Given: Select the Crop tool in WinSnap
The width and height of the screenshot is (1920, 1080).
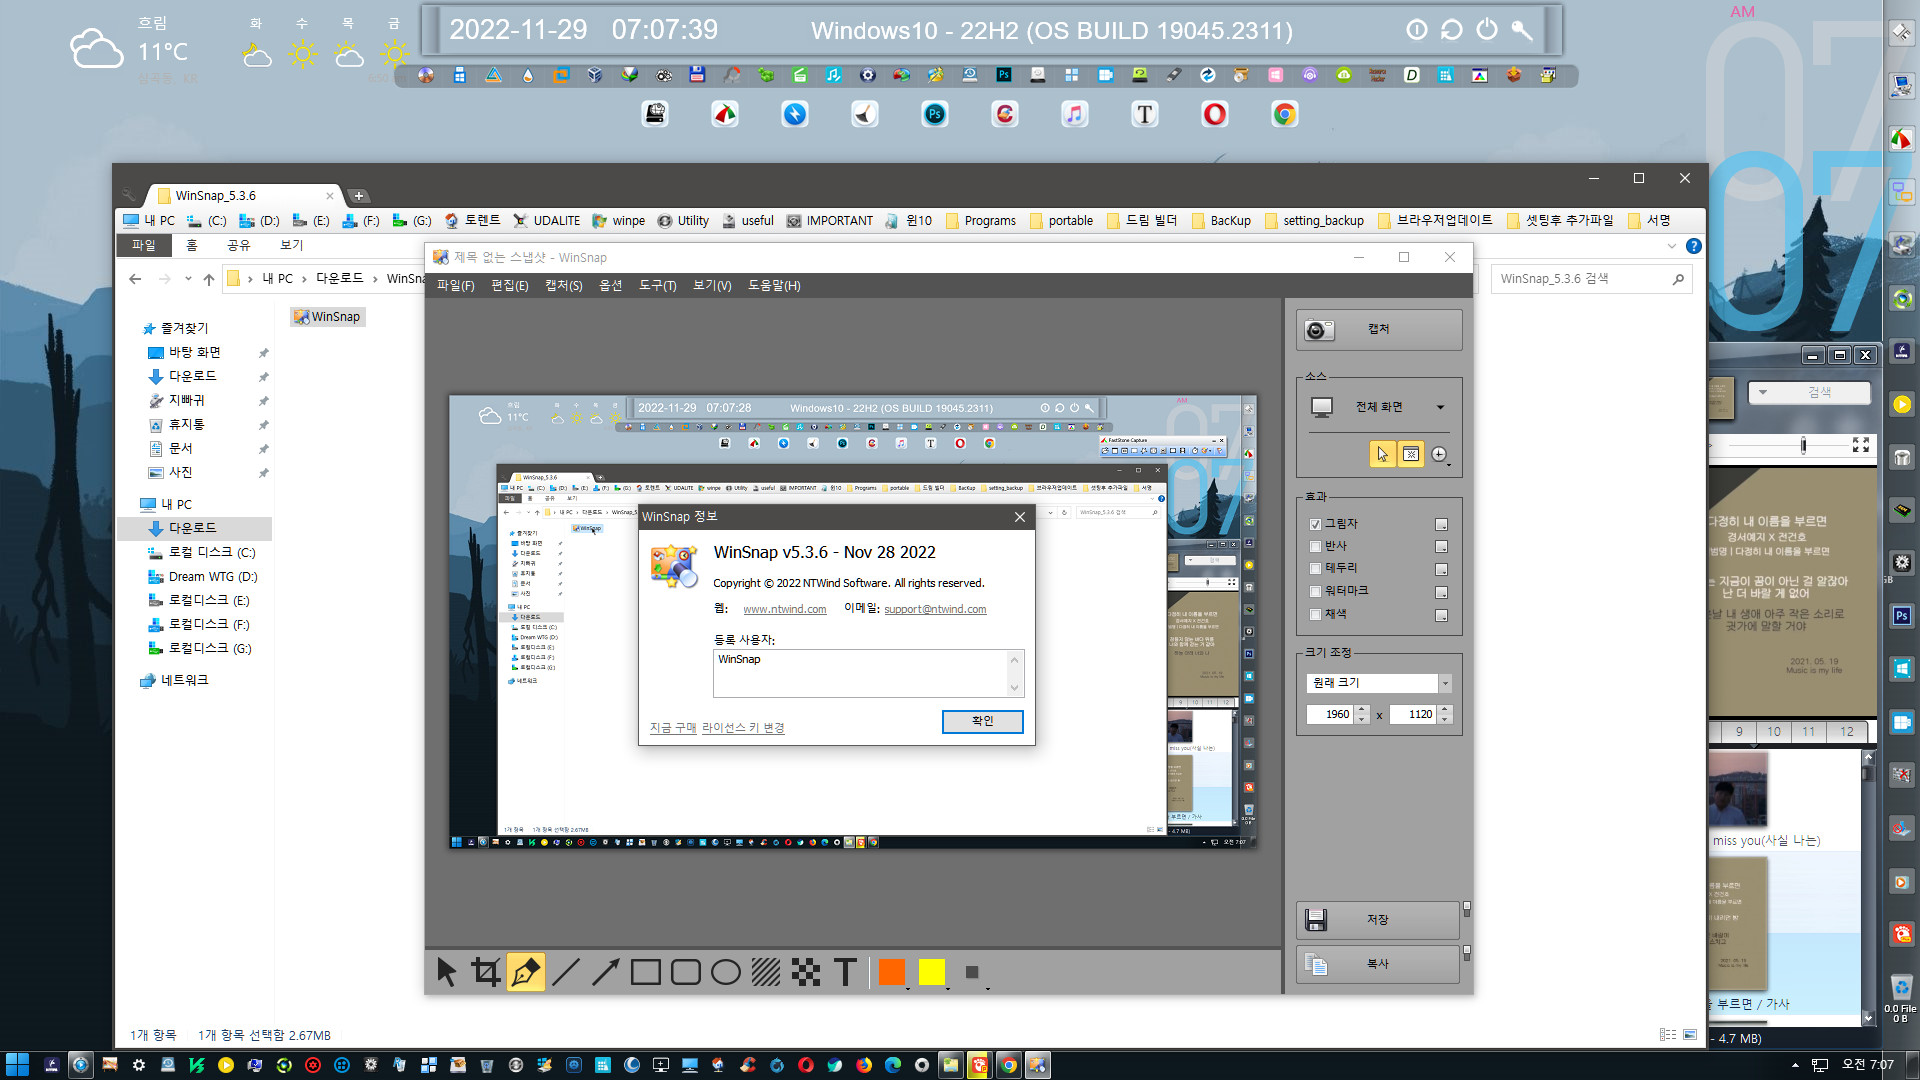Looking at the screenshot, I should [486, 972].
